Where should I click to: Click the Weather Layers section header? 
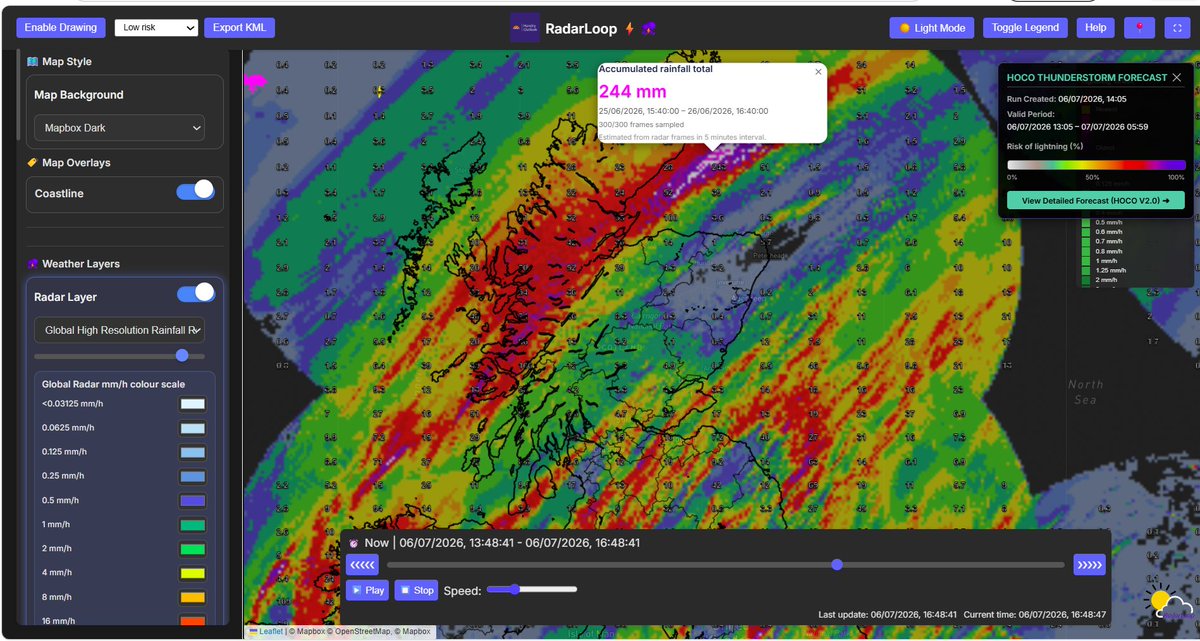73,264
